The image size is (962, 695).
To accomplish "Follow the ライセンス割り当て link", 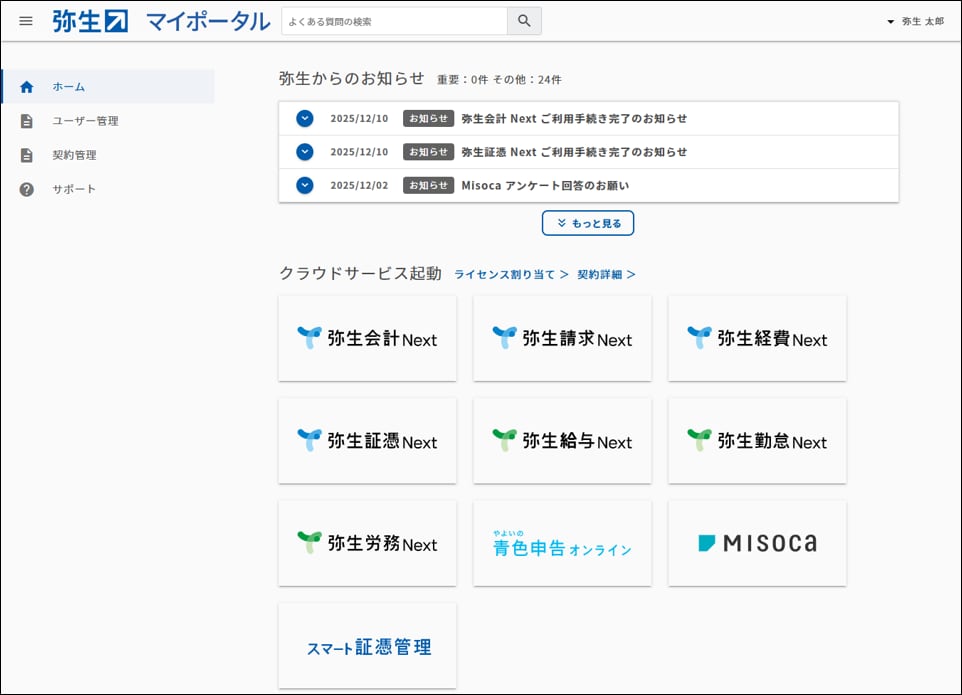I will click(511, 274).
